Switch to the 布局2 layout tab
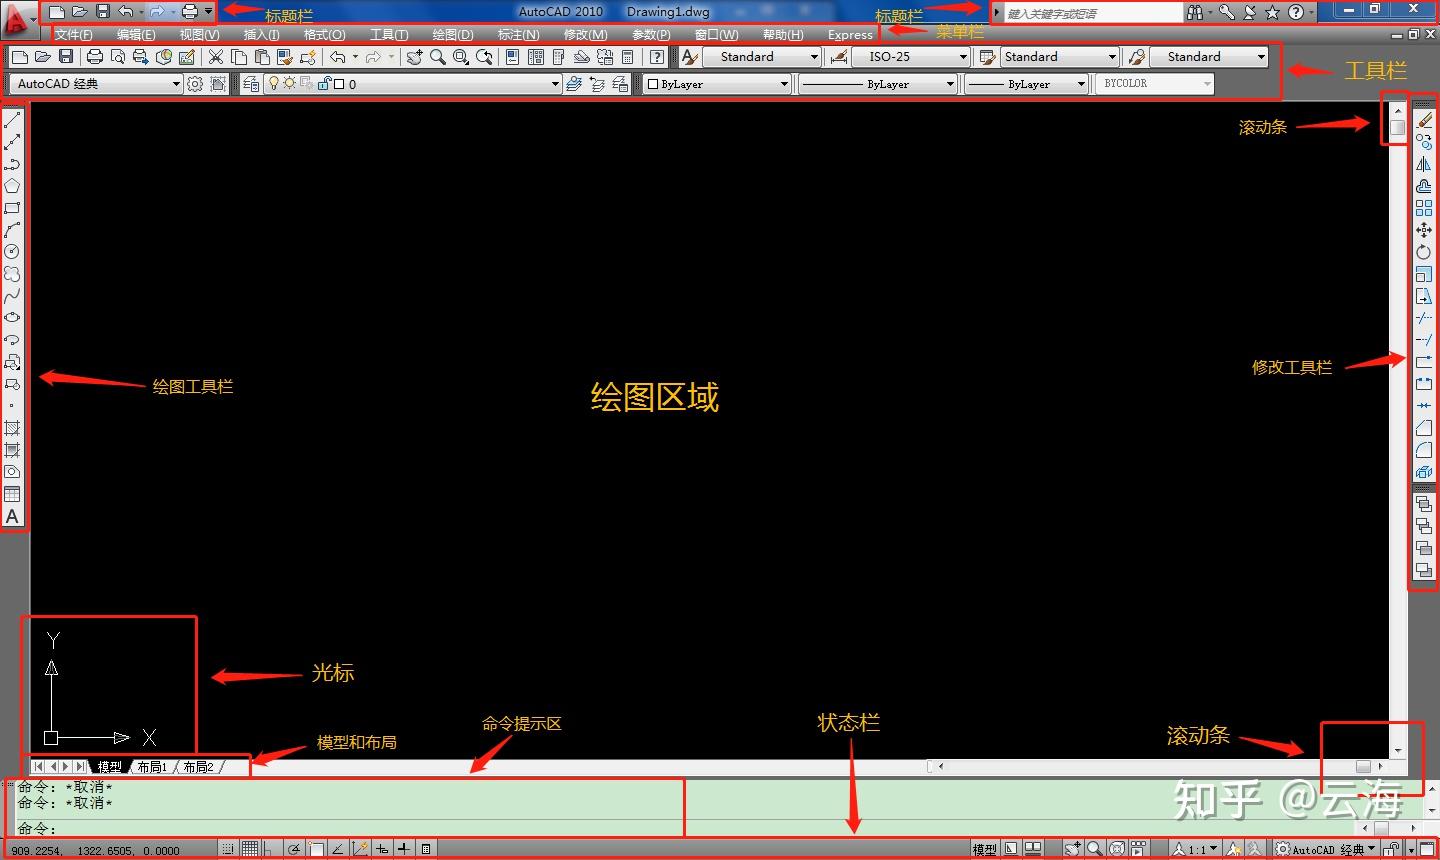This screenshot has height=860, width=1440. pos(198,767)
